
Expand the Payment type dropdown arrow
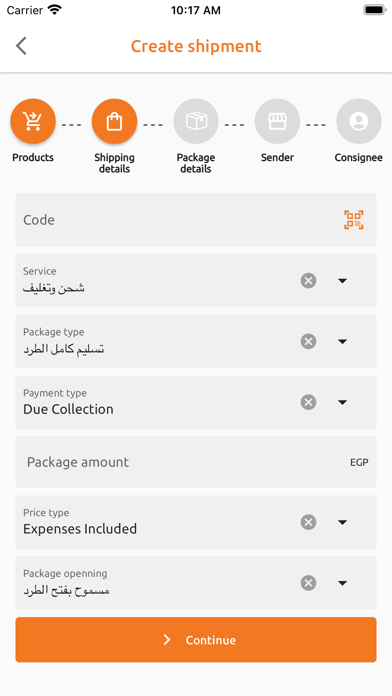click(x=342, y=402)
